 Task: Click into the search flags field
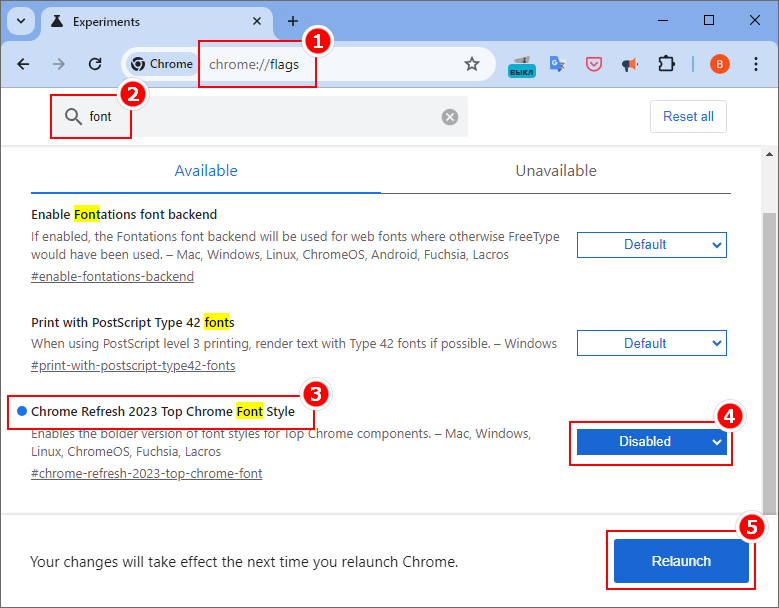tap(261, 117)
